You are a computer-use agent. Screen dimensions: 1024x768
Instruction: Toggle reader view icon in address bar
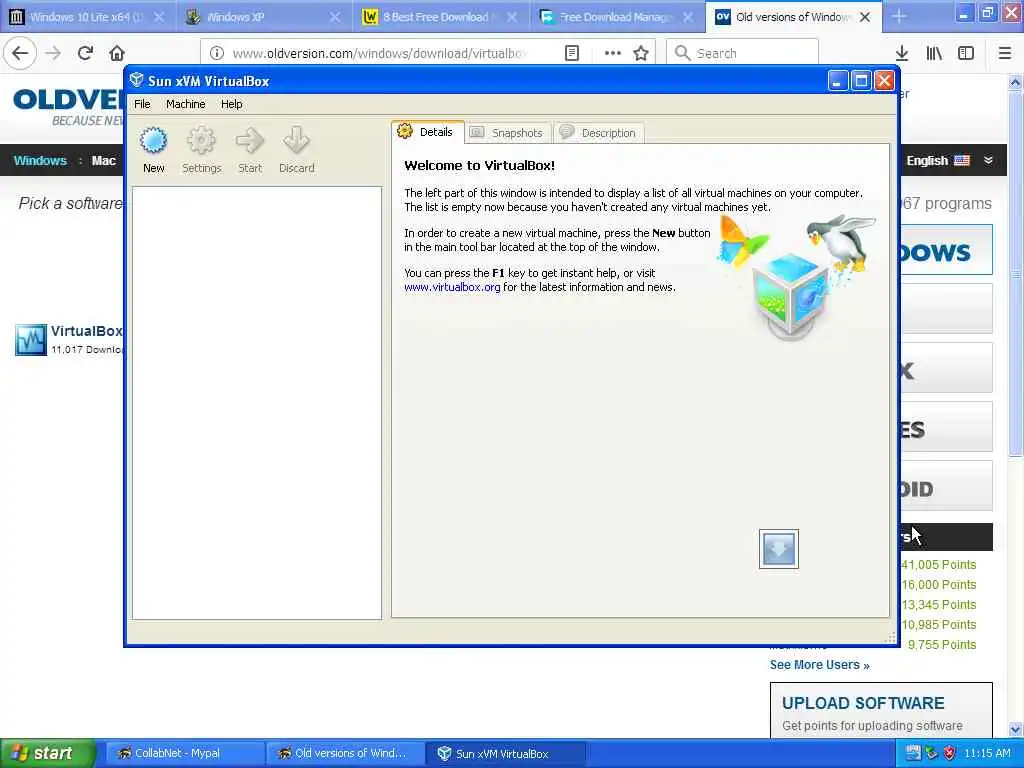click(x=571, y=53)
